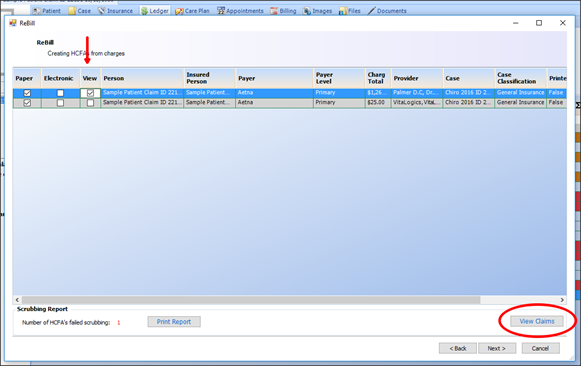Sort by the Paper column header

coord(27,78)
